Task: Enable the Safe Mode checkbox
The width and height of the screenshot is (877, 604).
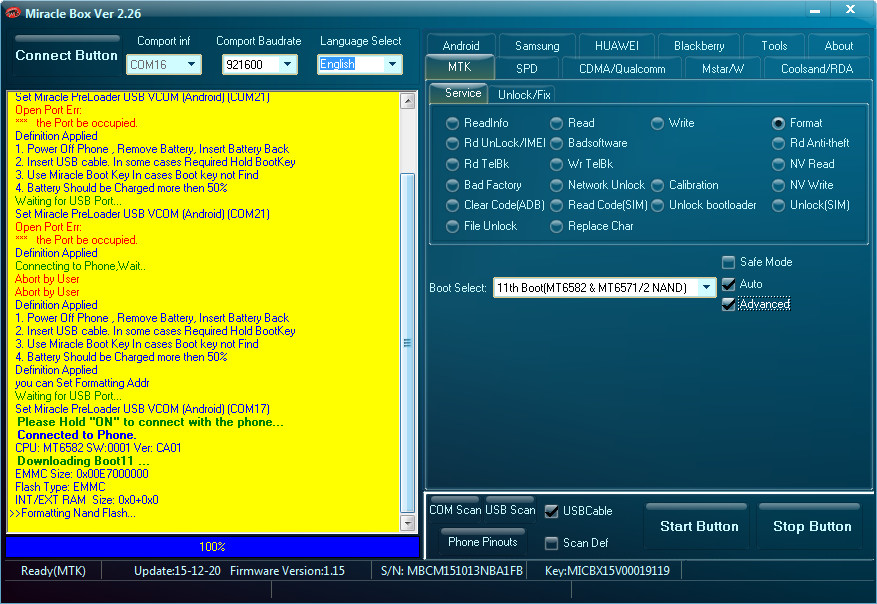Action: pos(728,262)
